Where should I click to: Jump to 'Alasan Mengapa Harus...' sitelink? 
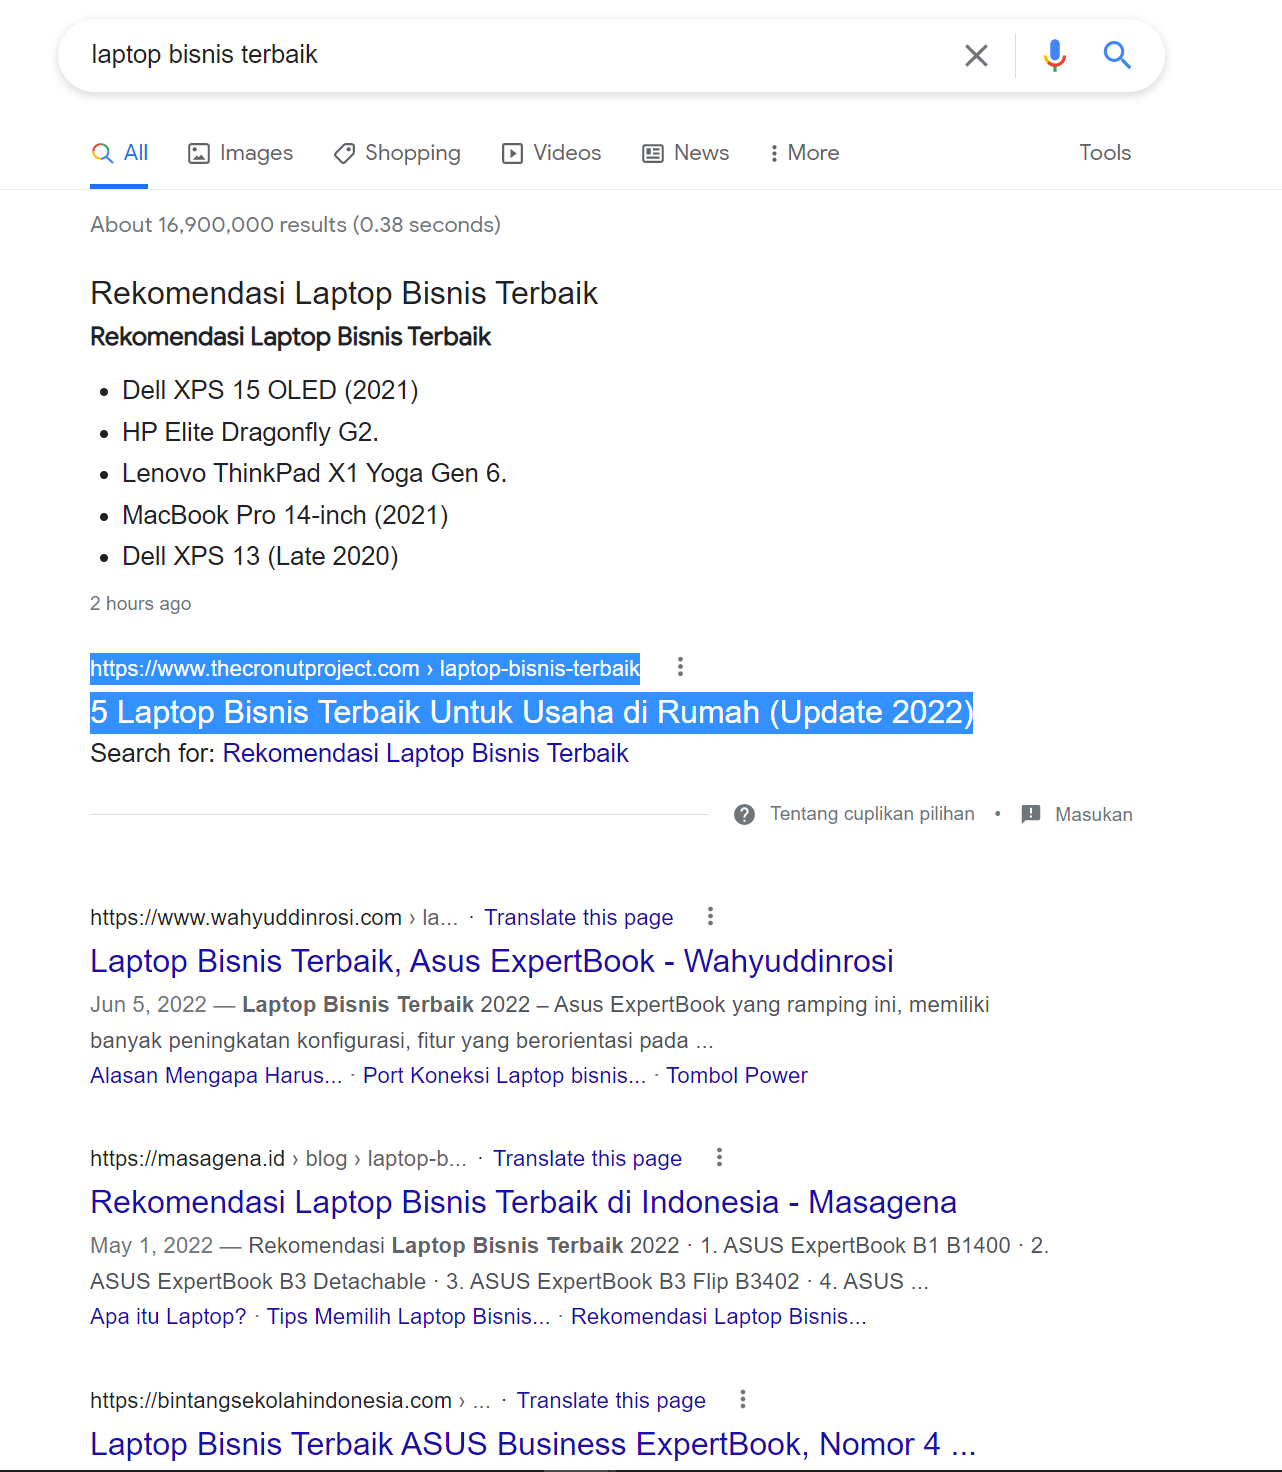coord(216,1075)
